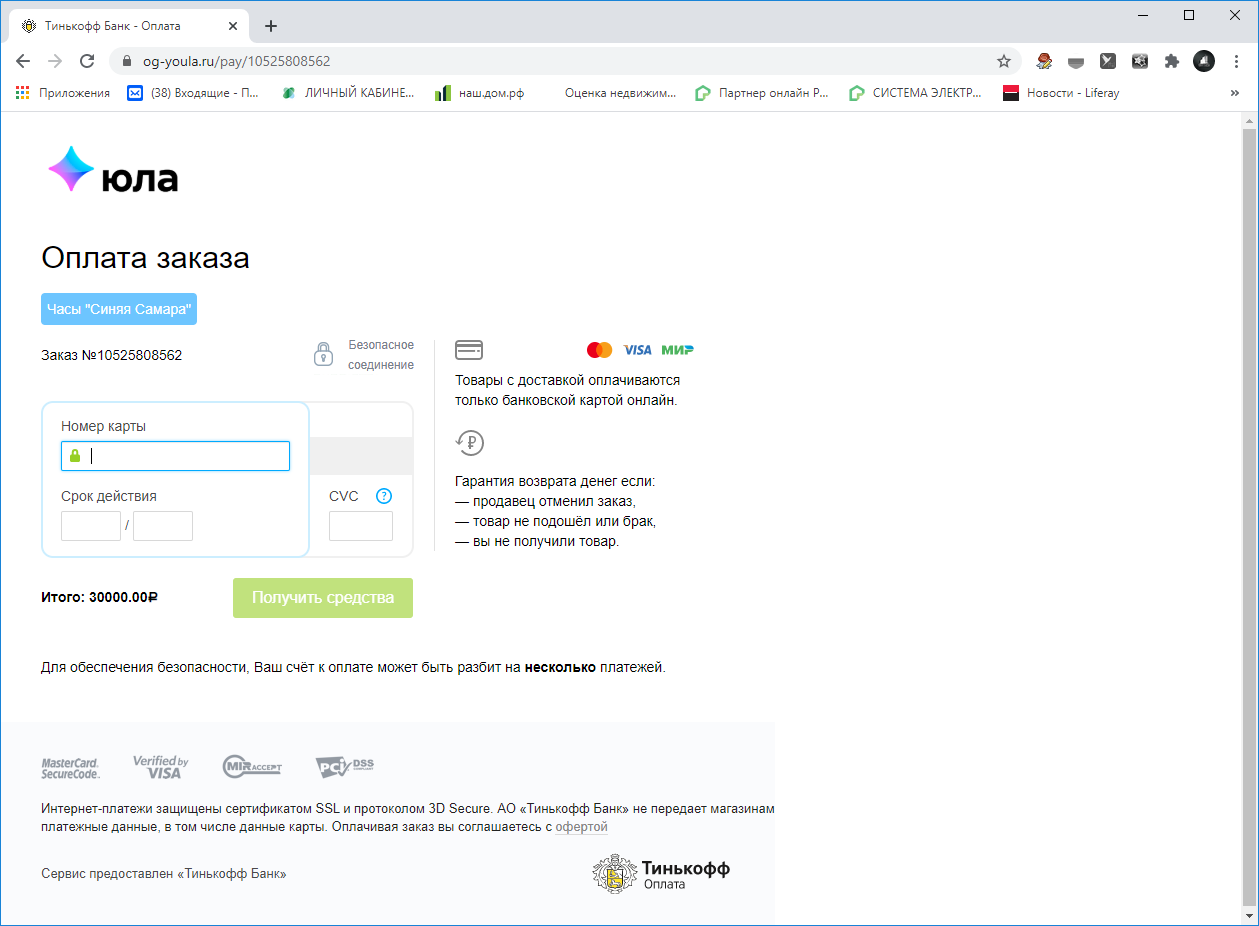Click the first extension icon in toolbar
1259x926 pixels.
click(1044, 61)
